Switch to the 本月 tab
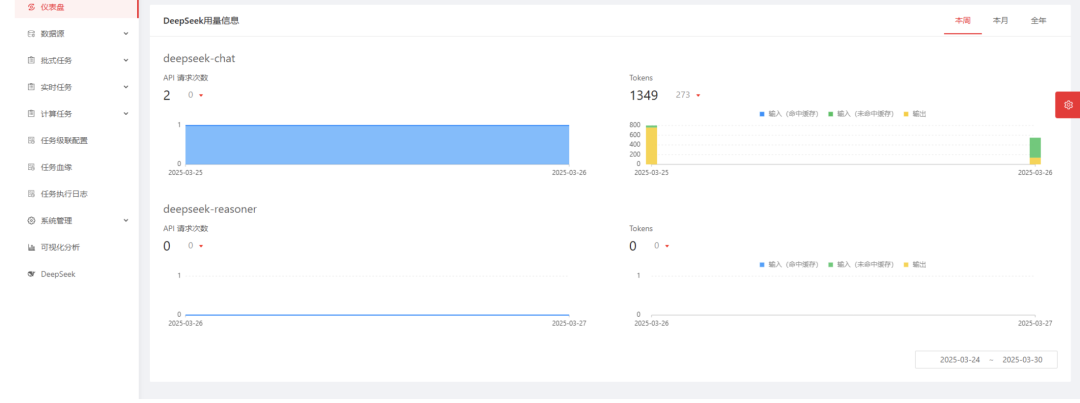Screen dimensions: 1080x403 coord(1000,21)
